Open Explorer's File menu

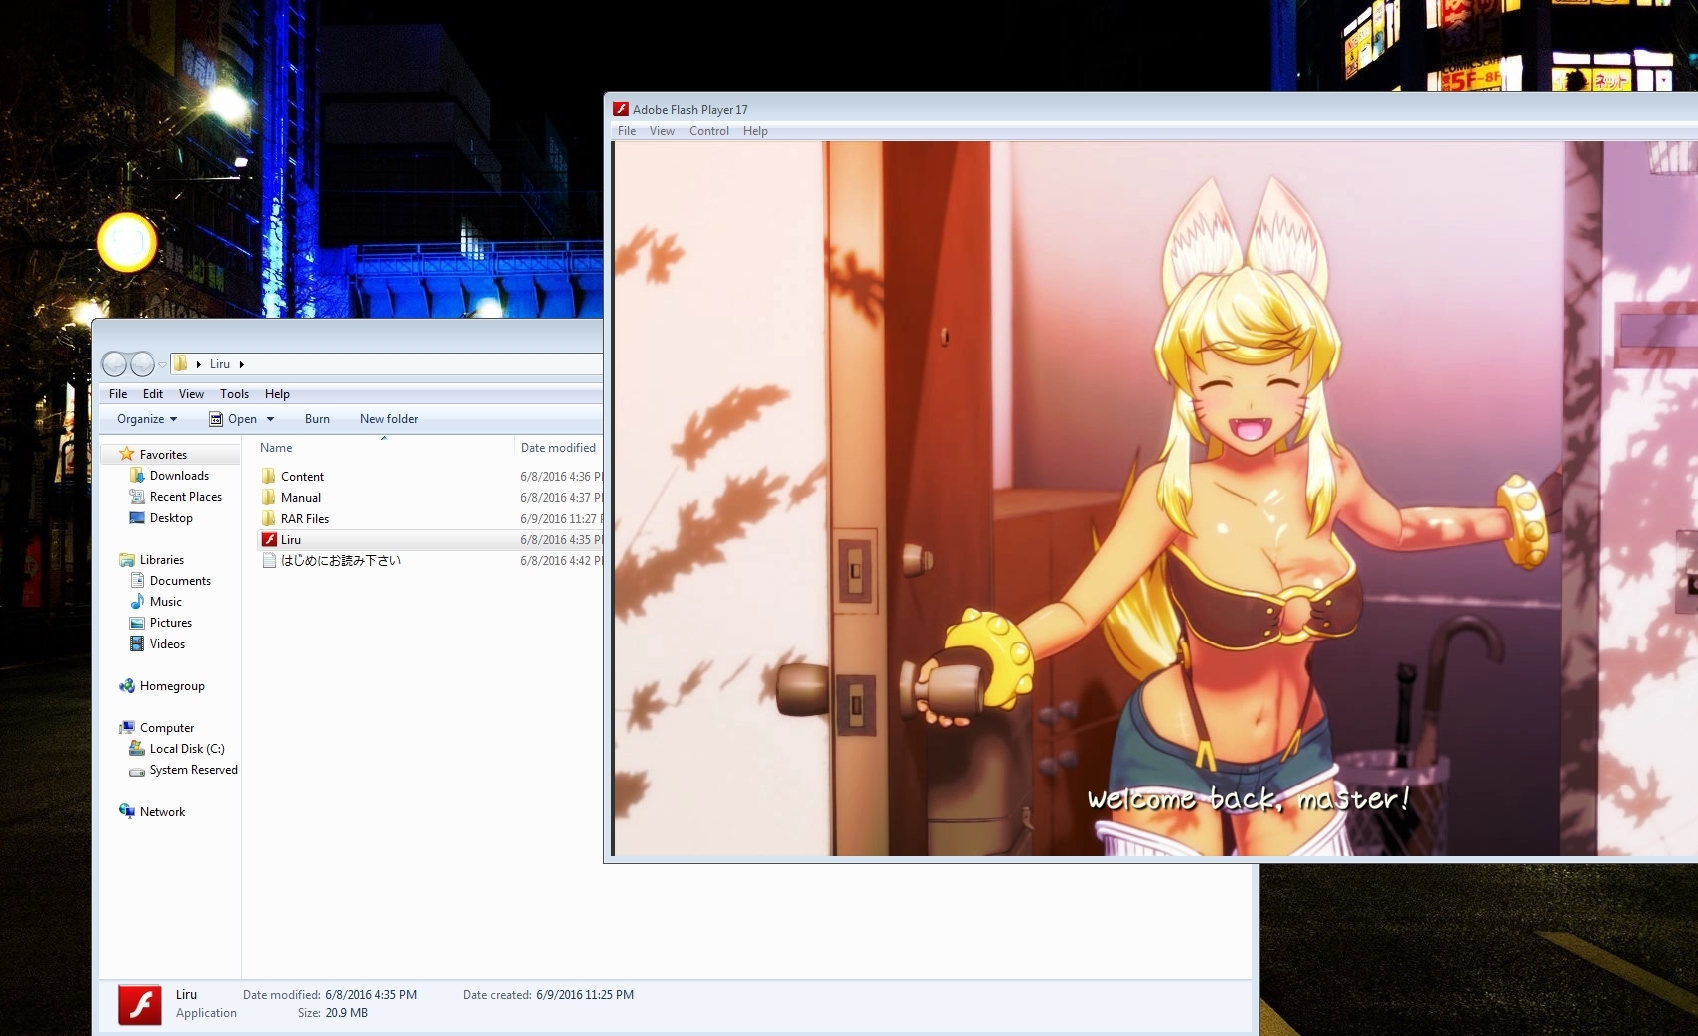[118, 394]
